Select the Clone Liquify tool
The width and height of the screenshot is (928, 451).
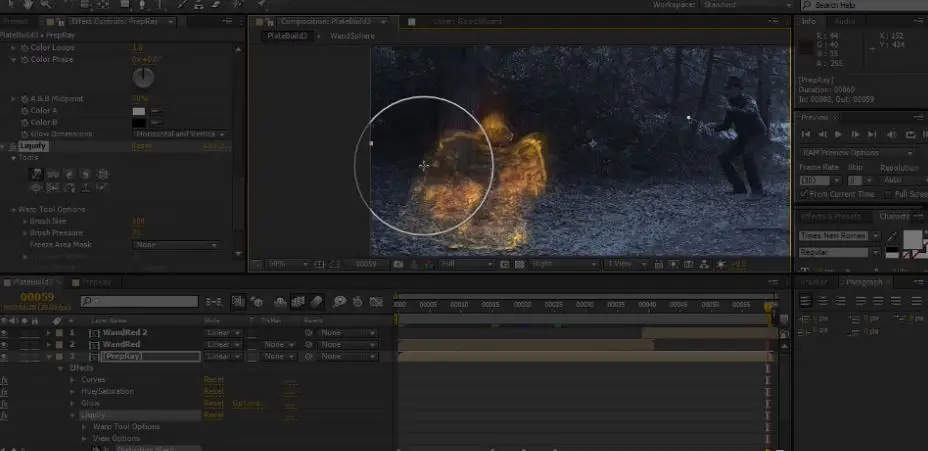click(85, 188)
